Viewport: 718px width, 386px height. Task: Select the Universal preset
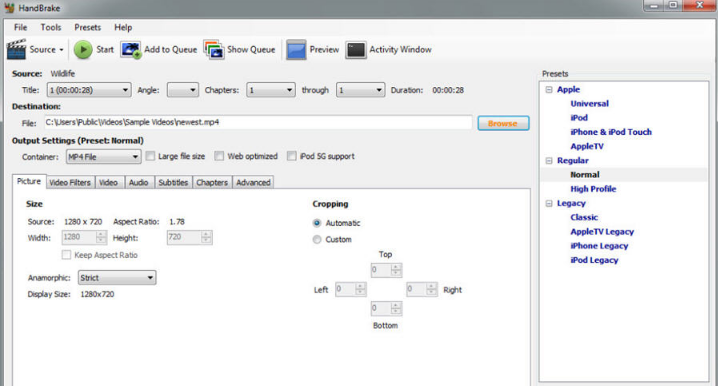(x=589, y=103)
